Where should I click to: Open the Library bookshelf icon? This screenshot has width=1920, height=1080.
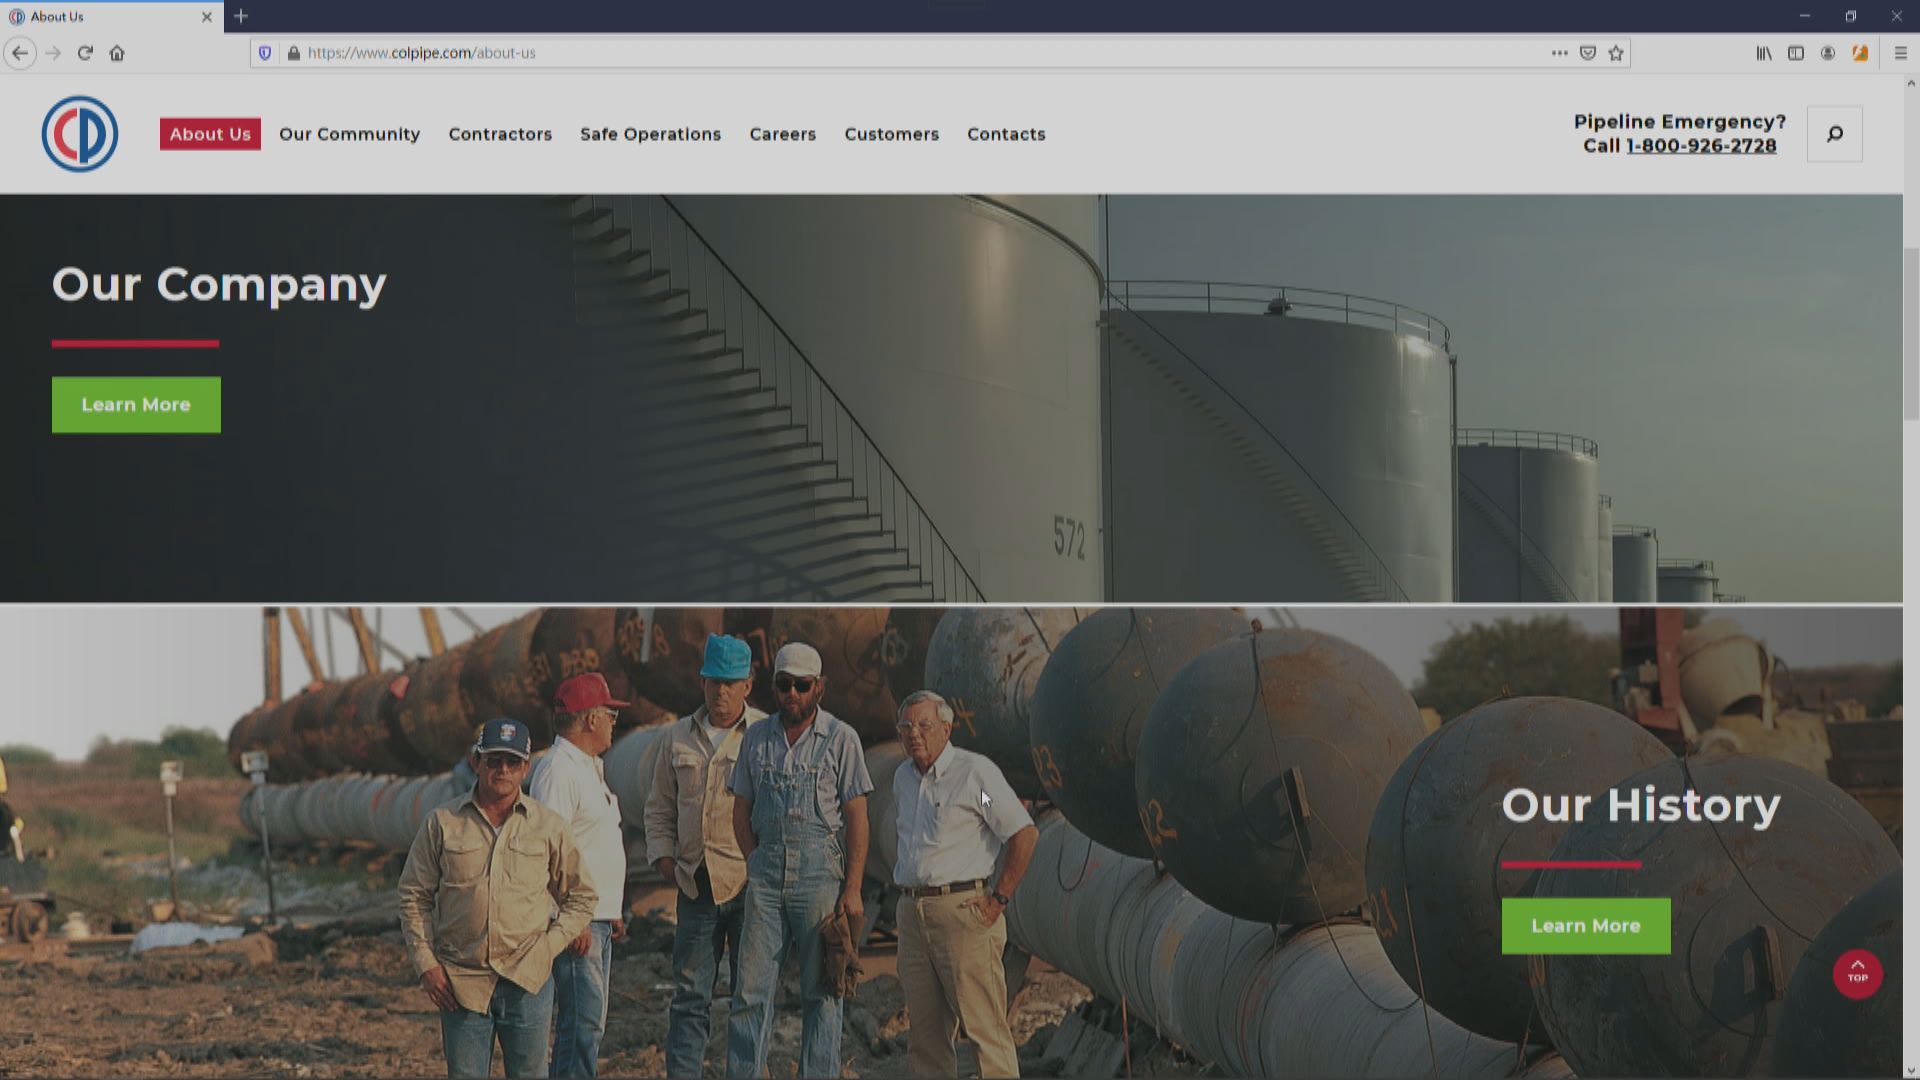[1764, 53]
